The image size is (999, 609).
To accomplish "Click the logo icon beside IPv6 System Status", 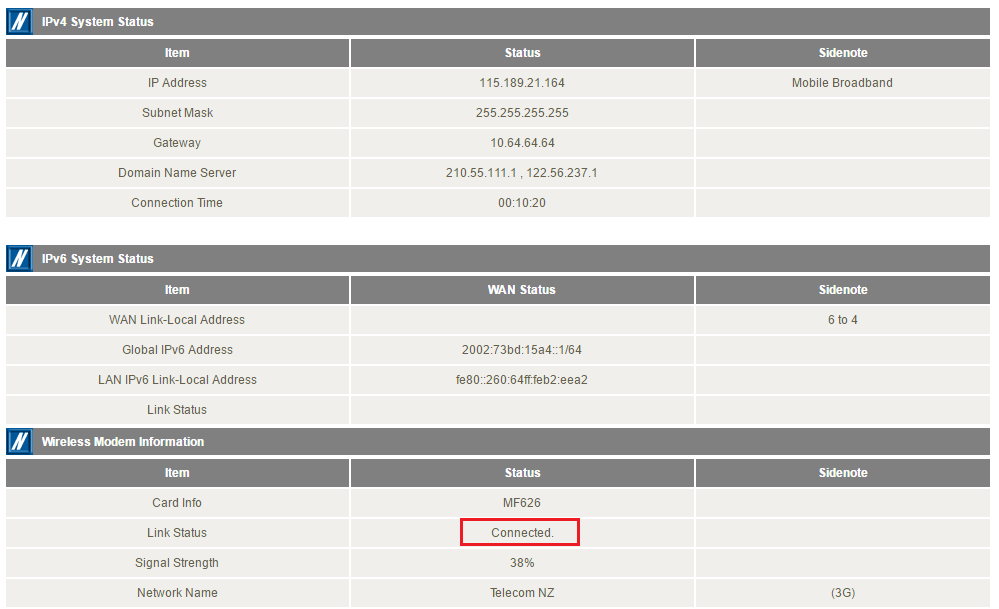I will [19, 259].
